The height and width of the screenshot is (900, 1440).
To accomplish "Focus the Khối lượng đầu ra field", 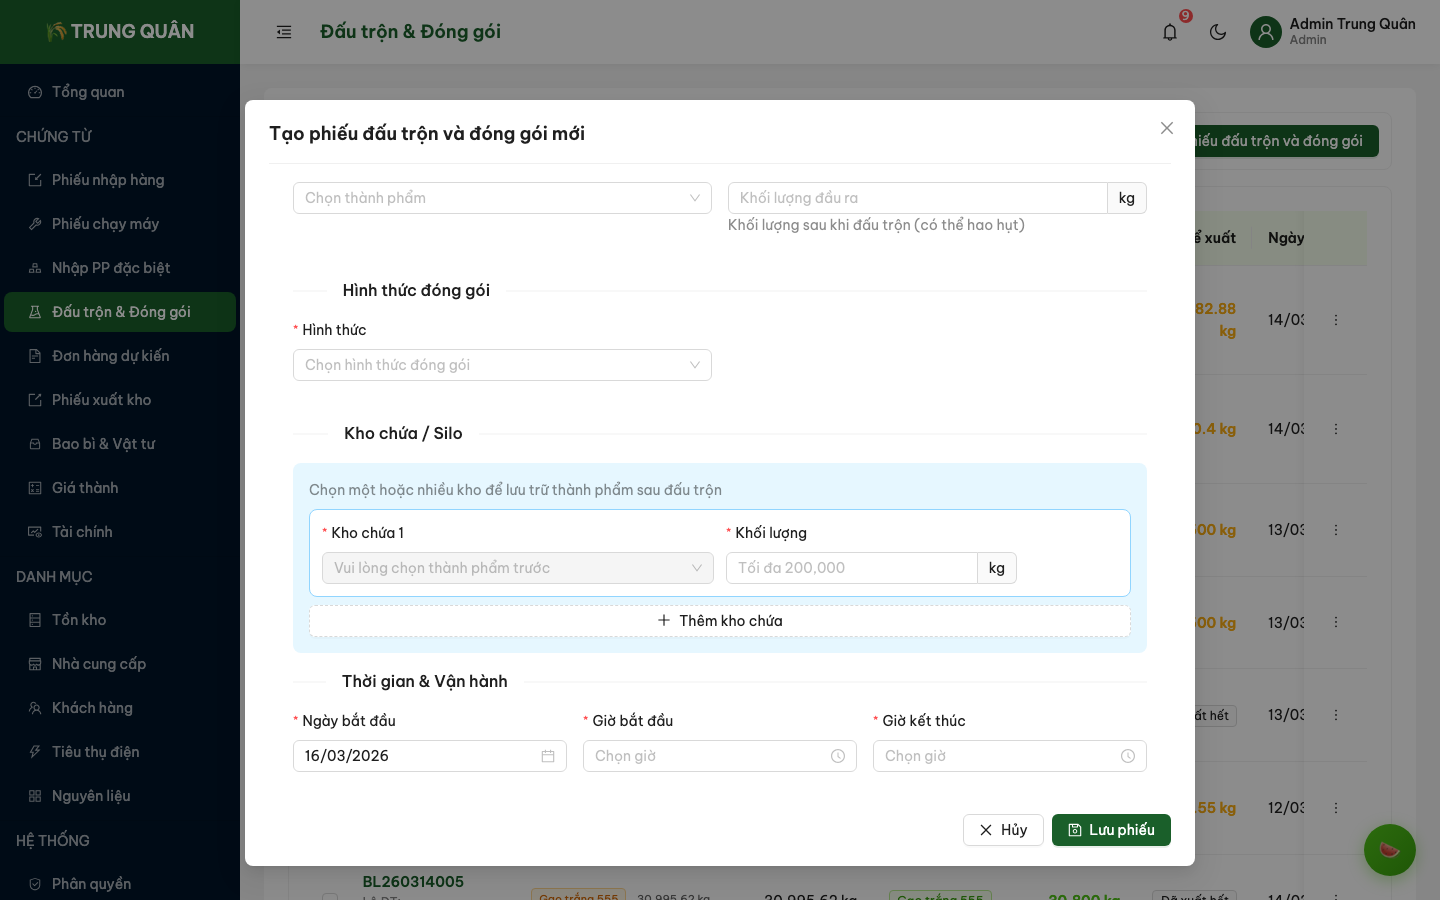I will [917, 198].
